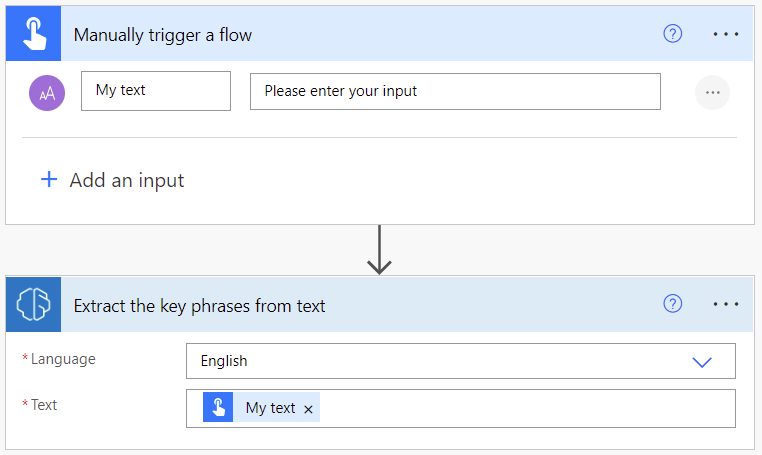
Task: Click the "Add an input" link
Action: tap(126, 180)
